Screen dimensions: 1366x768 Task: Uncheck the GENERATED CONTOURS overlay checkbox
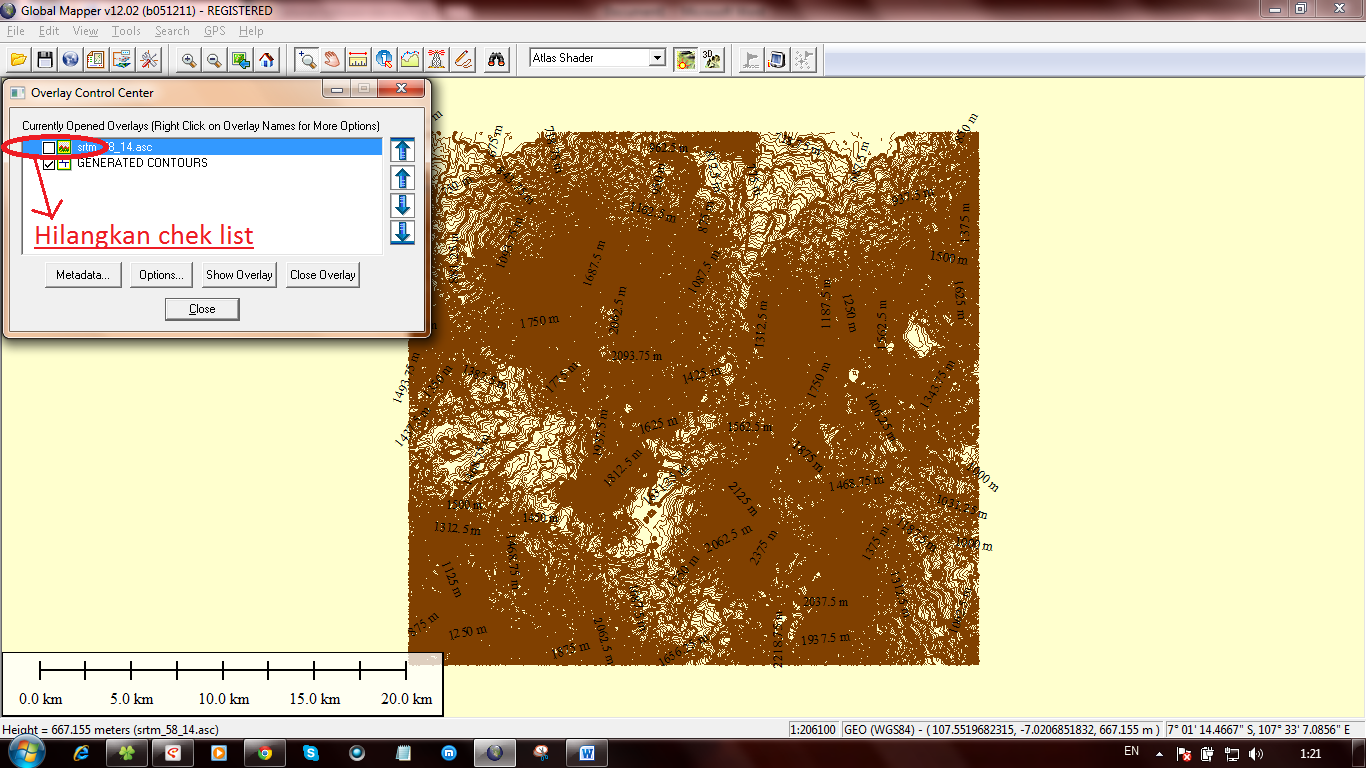coord(49,164)
